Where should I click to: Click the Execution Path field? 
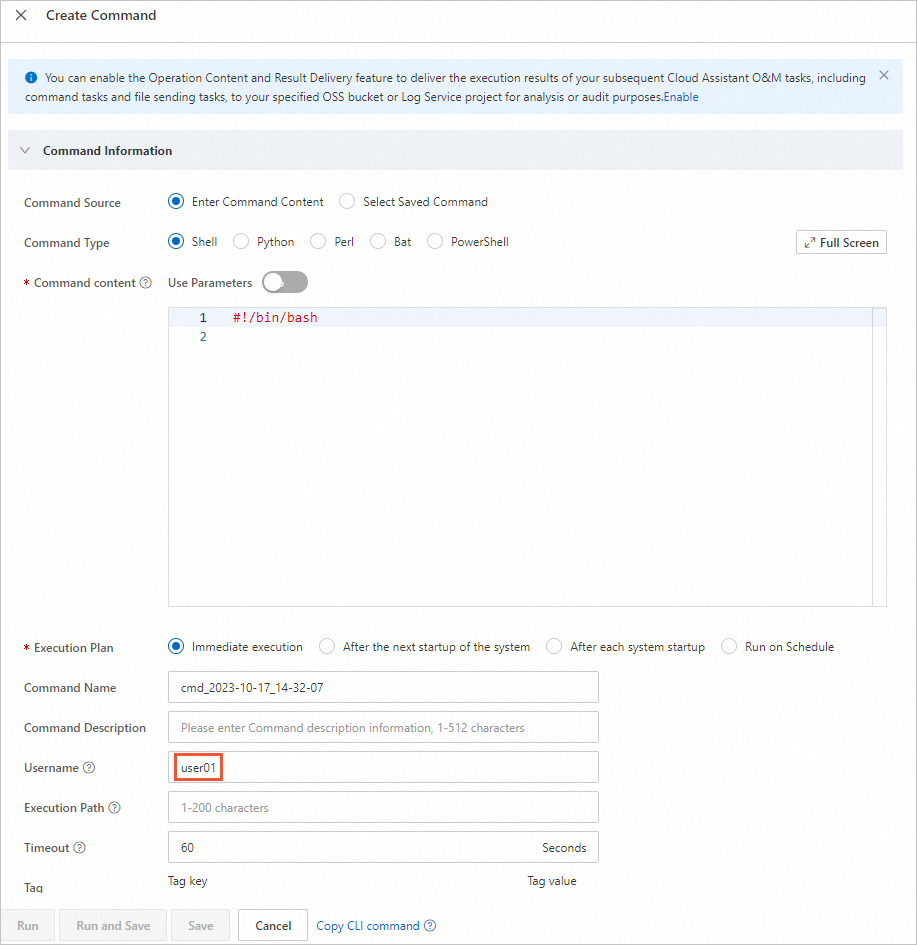[383, 808]
